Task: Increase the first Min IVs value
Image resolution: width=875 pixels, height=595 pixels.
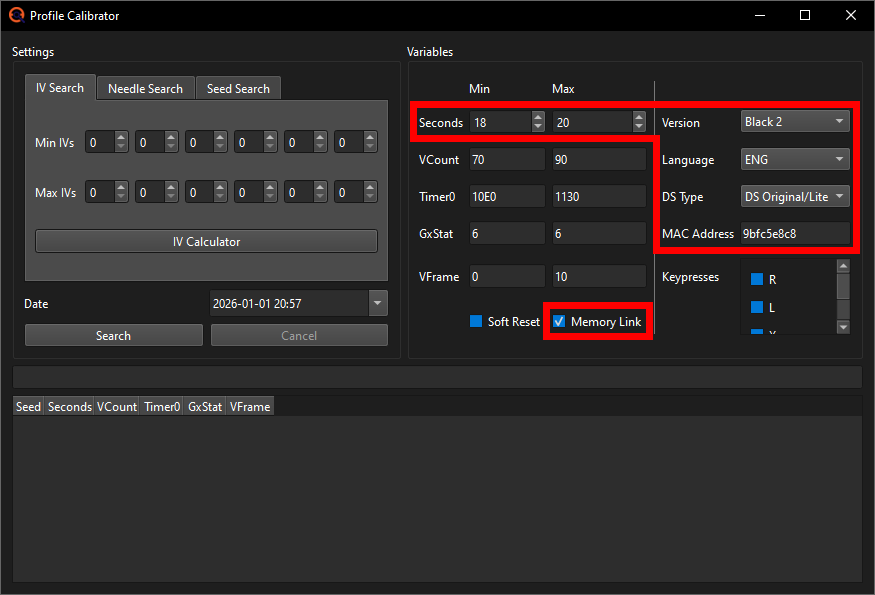Action: [122, 137]
